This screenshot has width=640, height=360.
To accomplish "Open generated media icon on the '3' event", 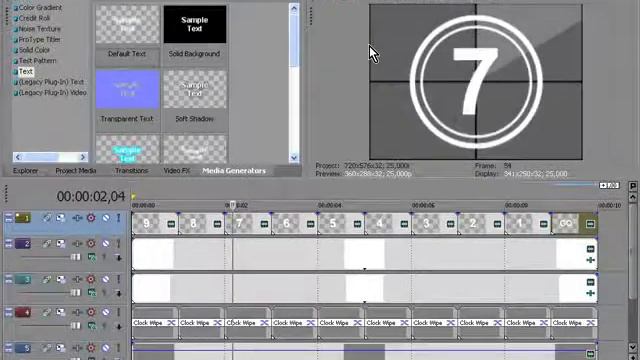I will click(450, 224).
